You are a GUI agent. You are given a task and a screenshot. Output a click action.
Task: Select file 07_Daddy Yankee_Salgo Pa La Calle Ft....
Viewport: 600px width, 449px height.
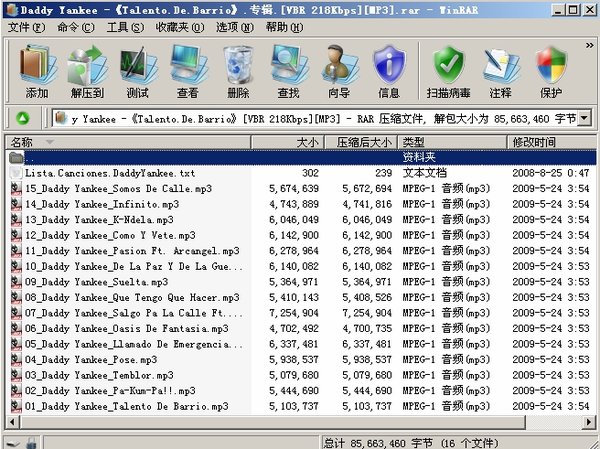pyautogui.click(x=134, y=313)
